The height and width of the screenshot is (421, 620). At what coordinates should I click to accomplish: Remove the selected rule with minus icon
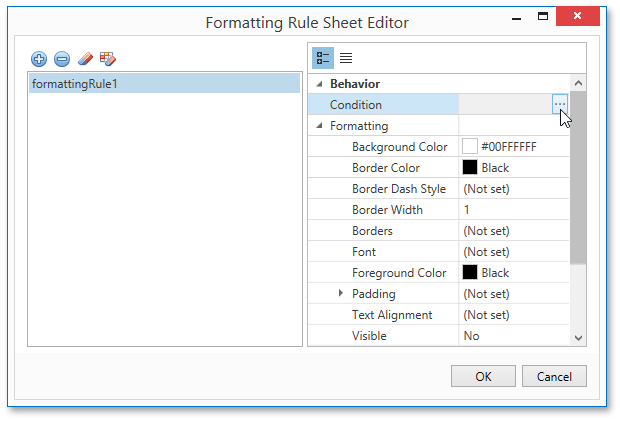pos(62,59)
